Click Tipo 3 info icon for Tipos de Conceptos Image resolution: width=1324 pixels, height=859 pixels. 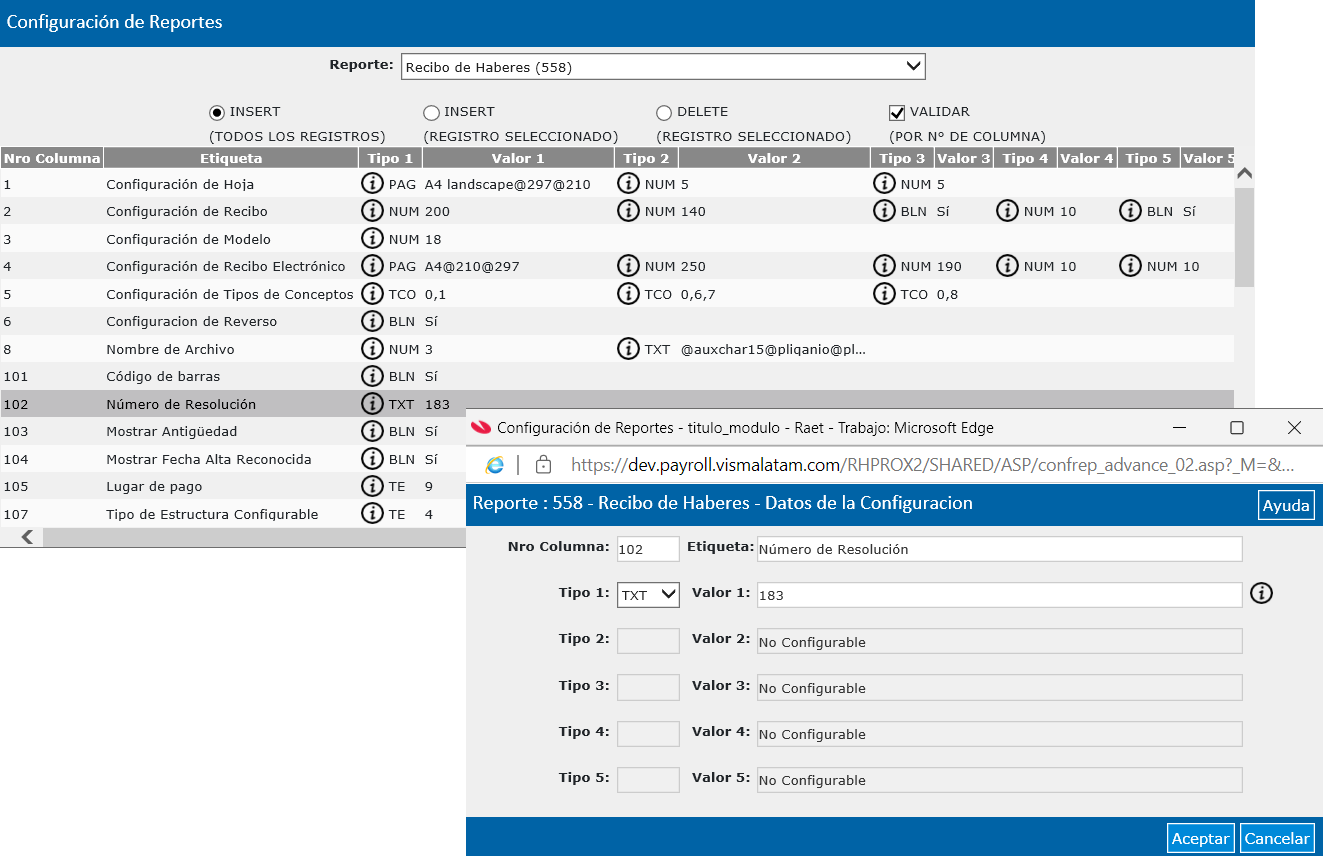point(884,294)
